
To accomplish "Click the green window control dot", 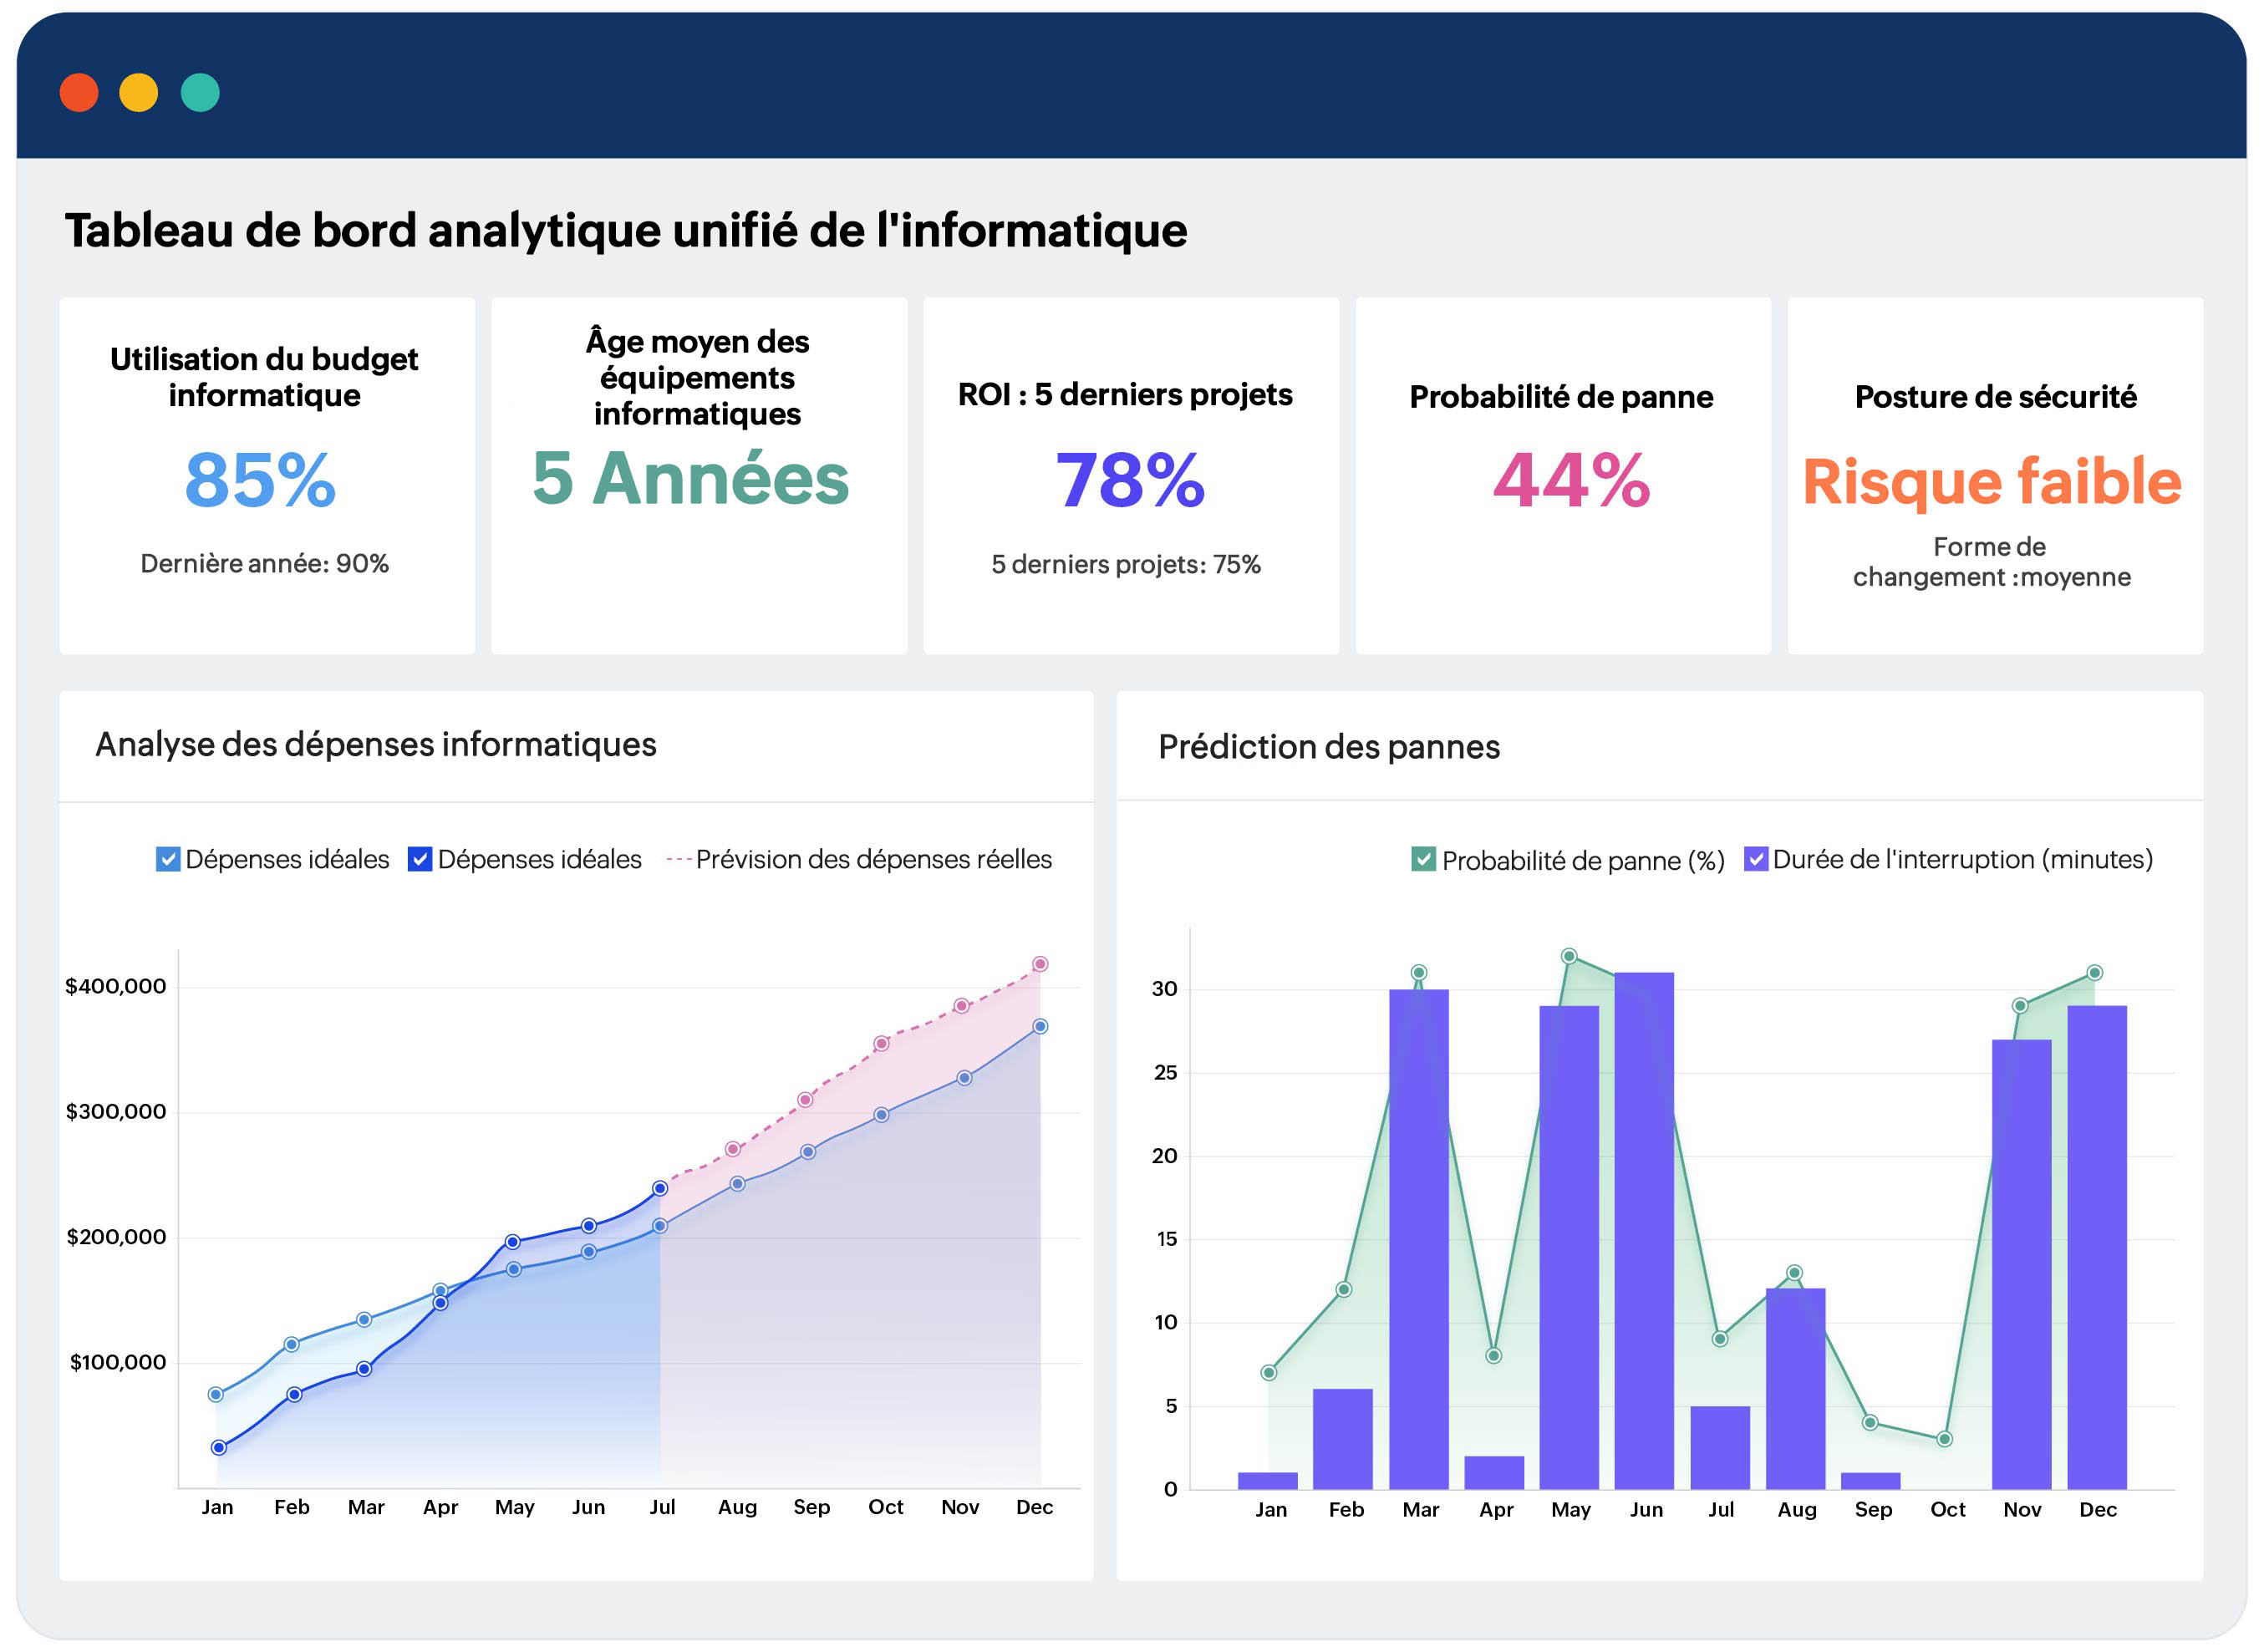I will click(x=200, y=93).
